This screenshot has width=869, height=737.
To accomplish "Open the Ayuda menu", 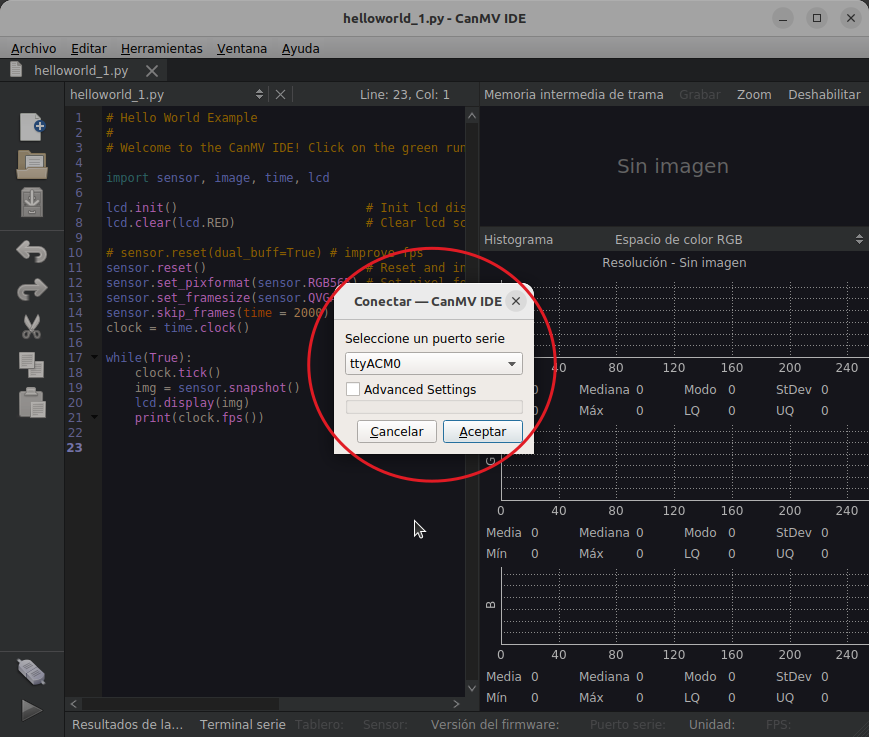I will pyautogui.click(x=300, y=49).
